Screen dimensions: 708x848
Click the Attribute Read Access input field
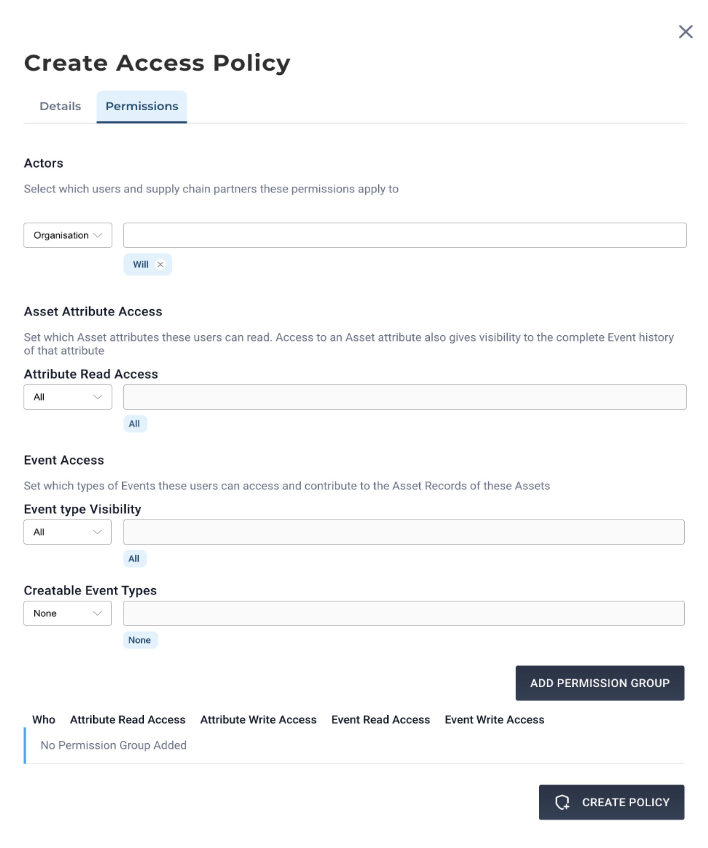[x=405, y=397]
